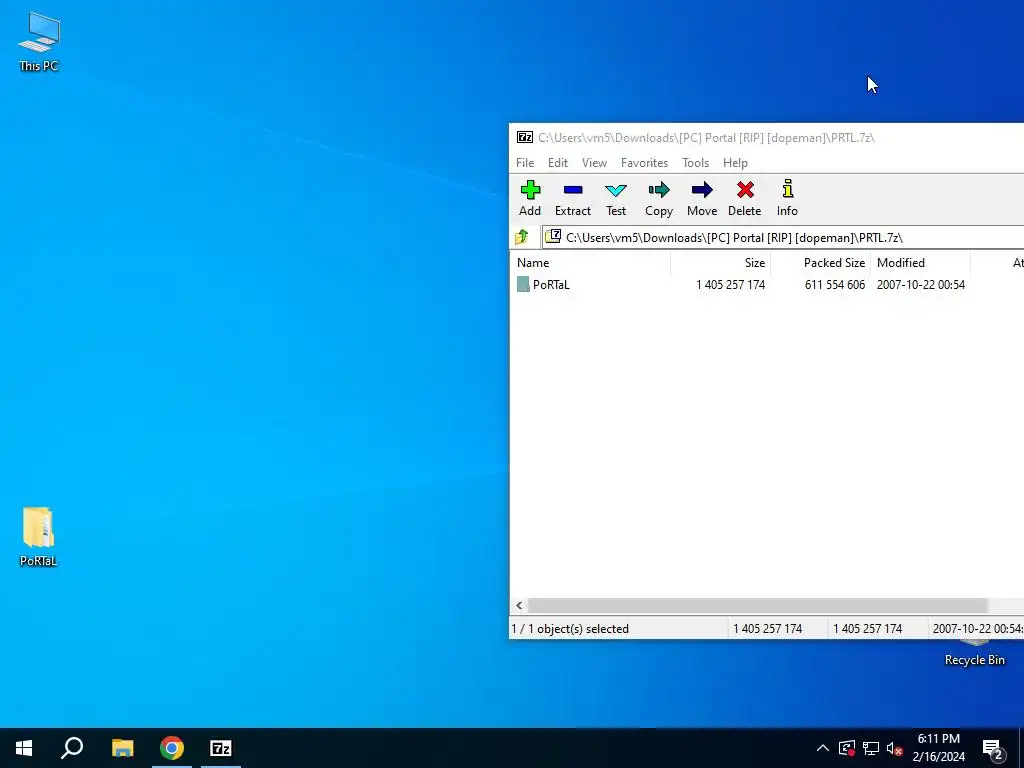
Task: Open the notification center icon
Action: [x=993, y=748]
